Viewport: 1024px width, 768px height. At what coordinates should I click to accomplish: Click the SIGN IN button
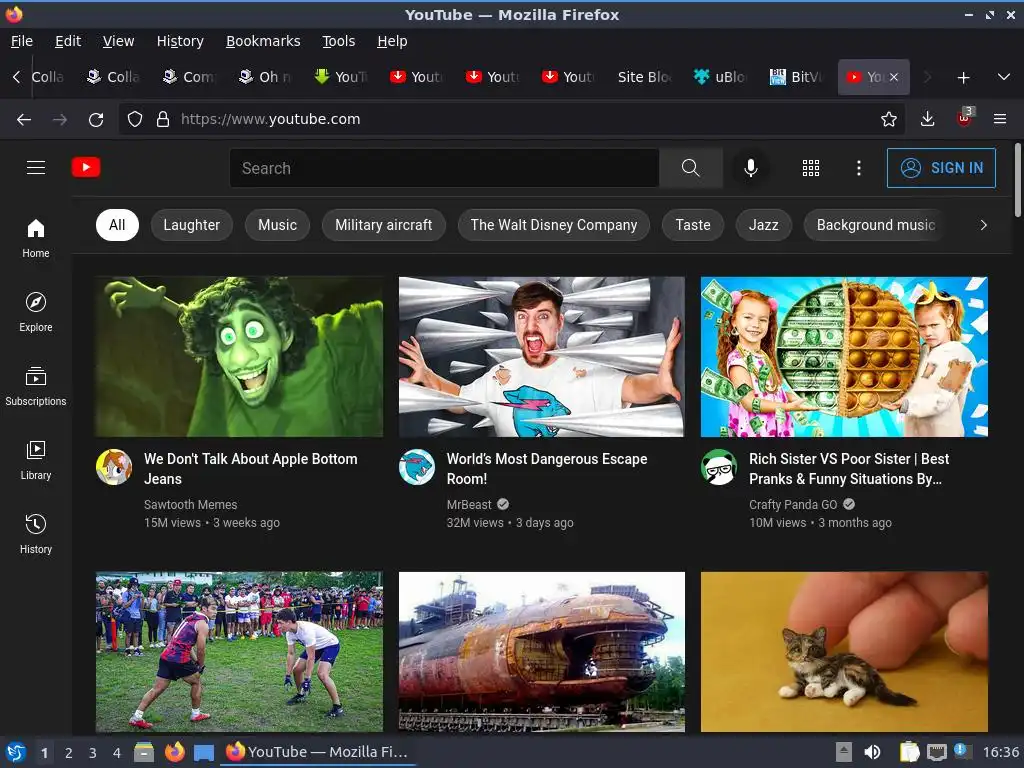point(941,168)
